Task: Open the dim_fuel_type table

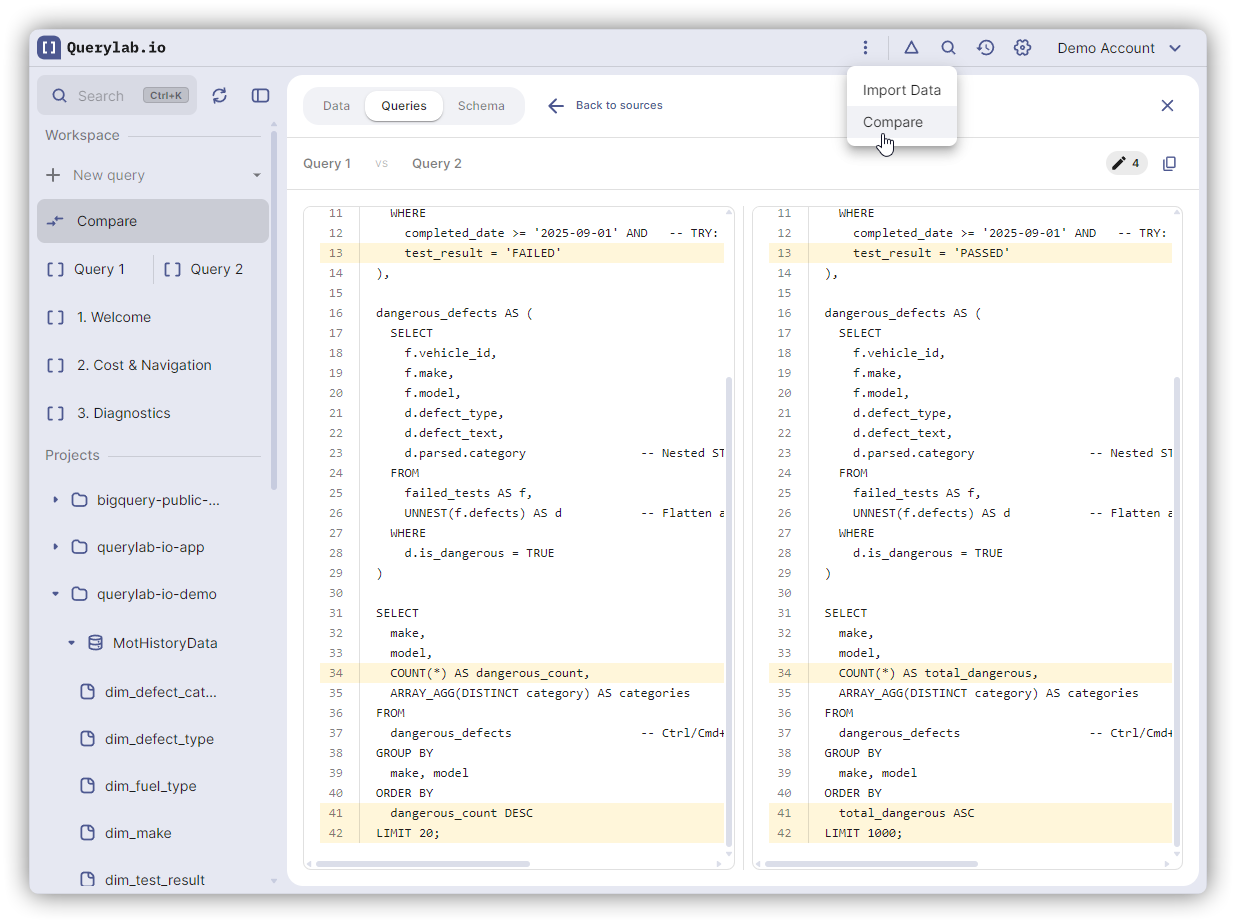Action: [x=150, y=786]
